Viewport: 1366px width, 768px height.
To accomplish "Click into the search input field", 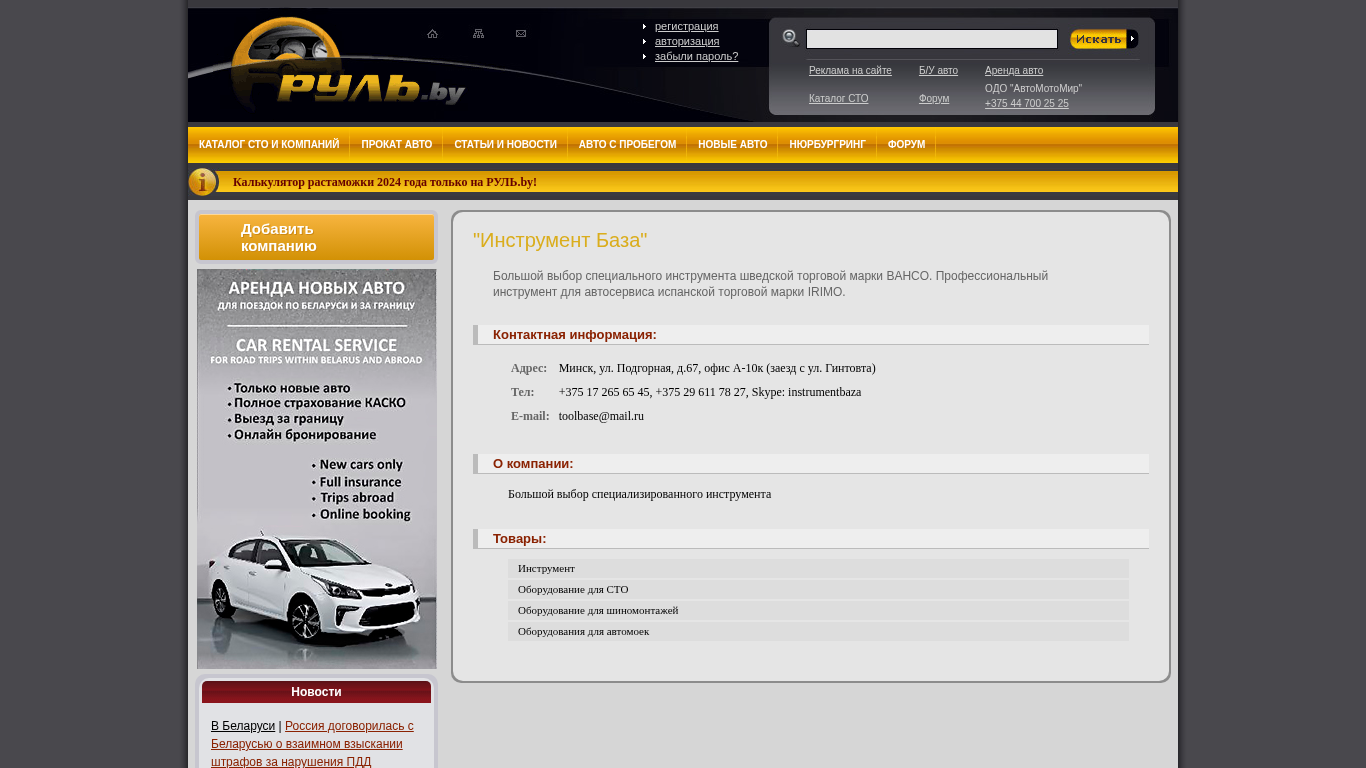I will click(x=931, y=39).
